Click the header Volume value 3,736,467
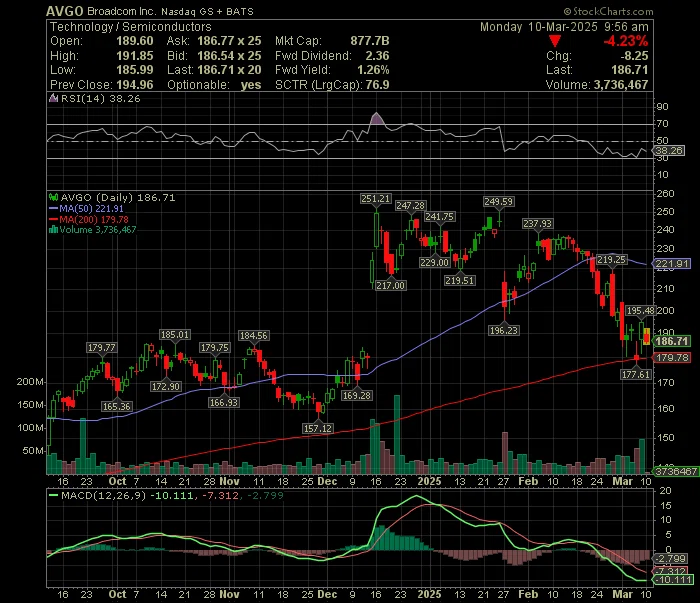Image resolution: width=700 pixels, height=603 pixels. coord(621,85)
